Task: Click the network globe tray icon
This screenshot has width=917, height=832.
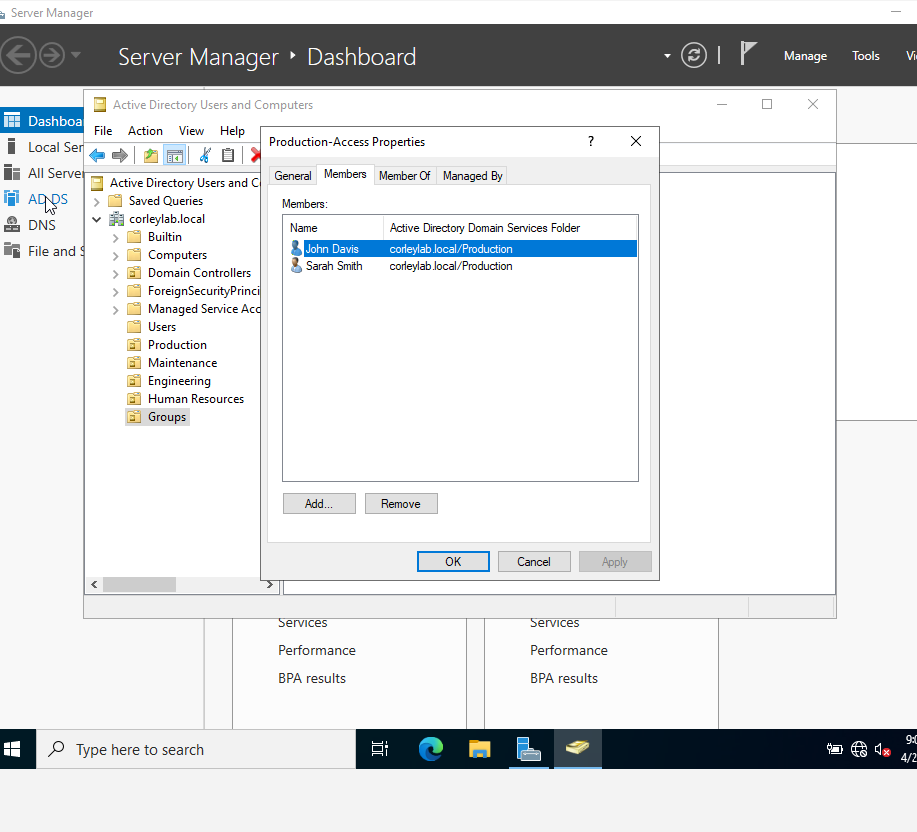Action: tap(859, 749)
